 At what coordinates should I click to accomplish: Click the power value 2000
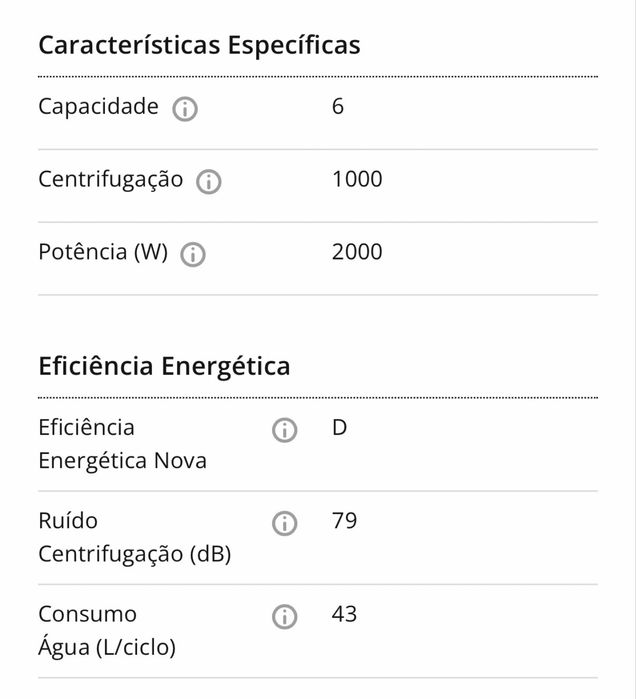(x=357, y=253)
